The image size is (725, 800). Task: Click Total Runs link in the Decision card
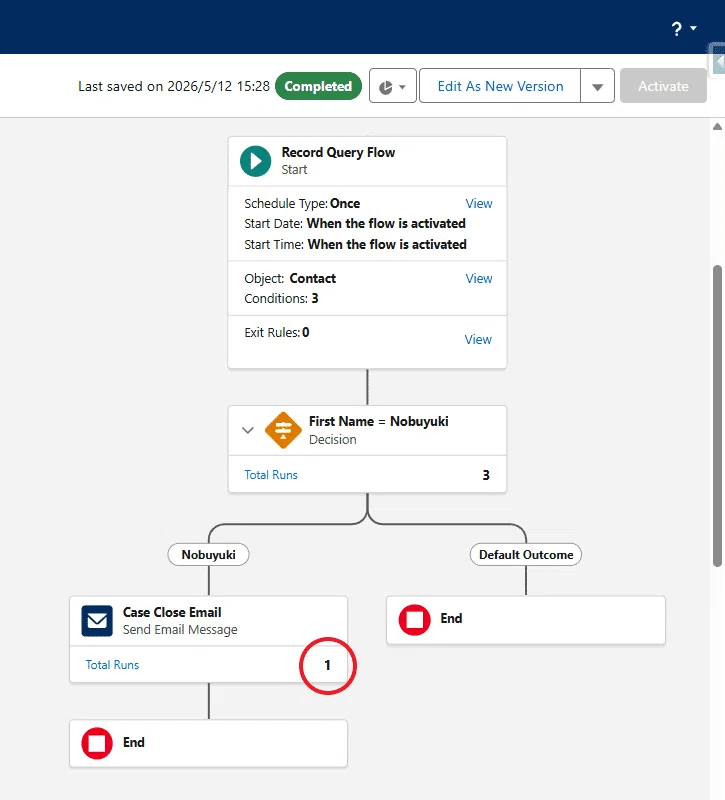point(271,475)
